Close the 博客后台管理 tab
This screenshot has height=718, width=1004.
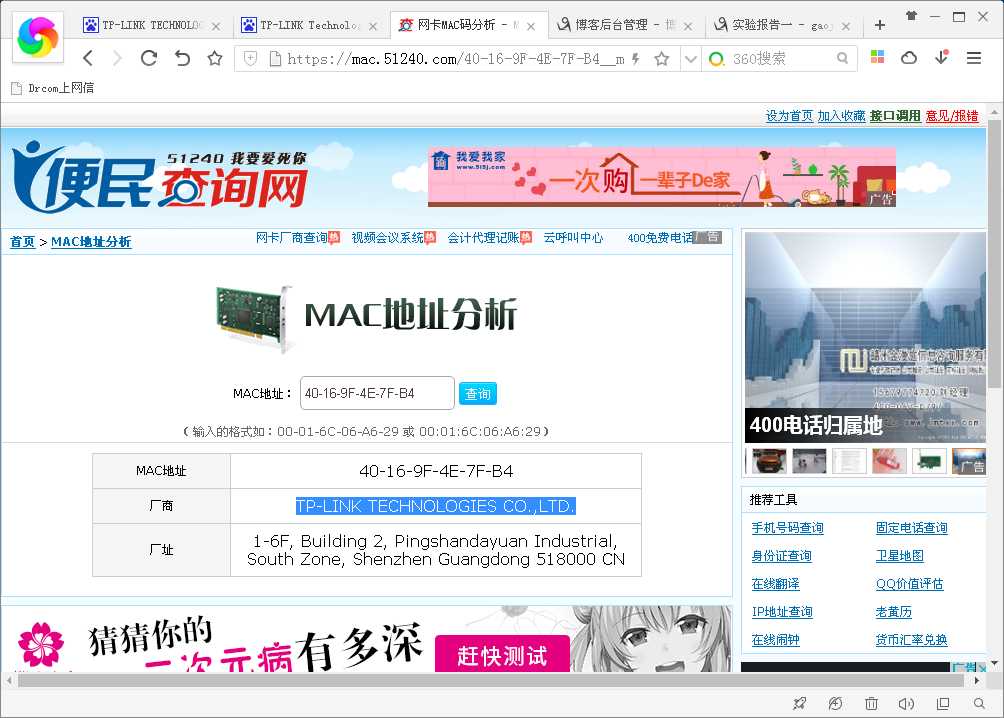click(688, 26)
